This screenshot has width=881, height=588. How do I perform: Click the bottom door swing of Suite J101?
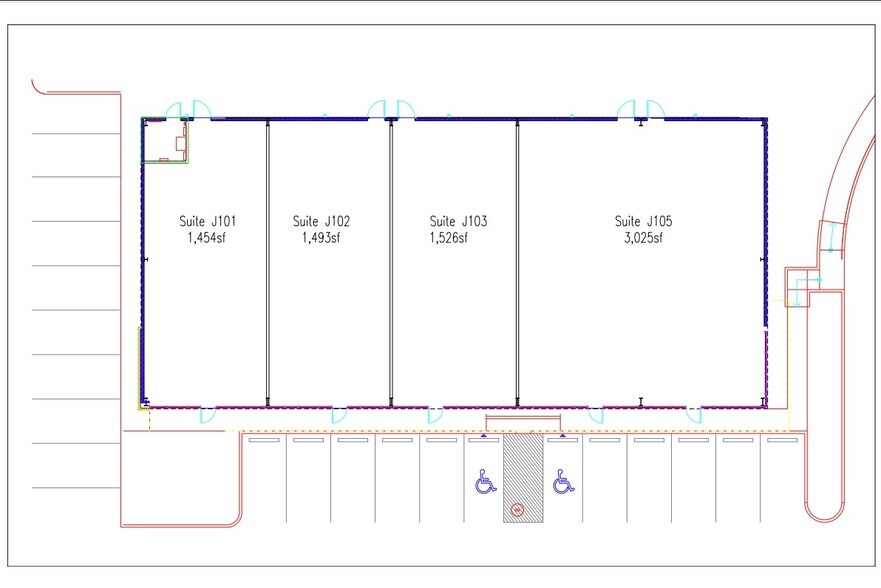pos(208,415)
